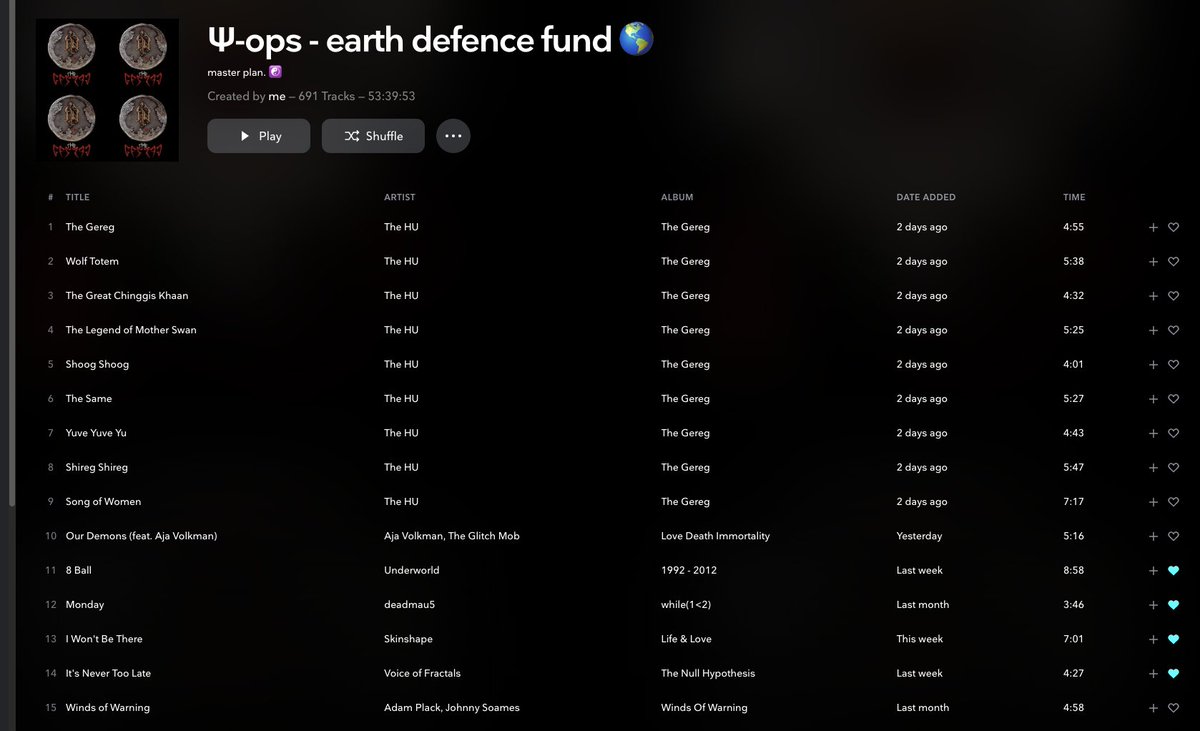Open creator profile link 'me'
Image resolution: width=1200 pixels, height=731 pixels.
click(277, 96)
